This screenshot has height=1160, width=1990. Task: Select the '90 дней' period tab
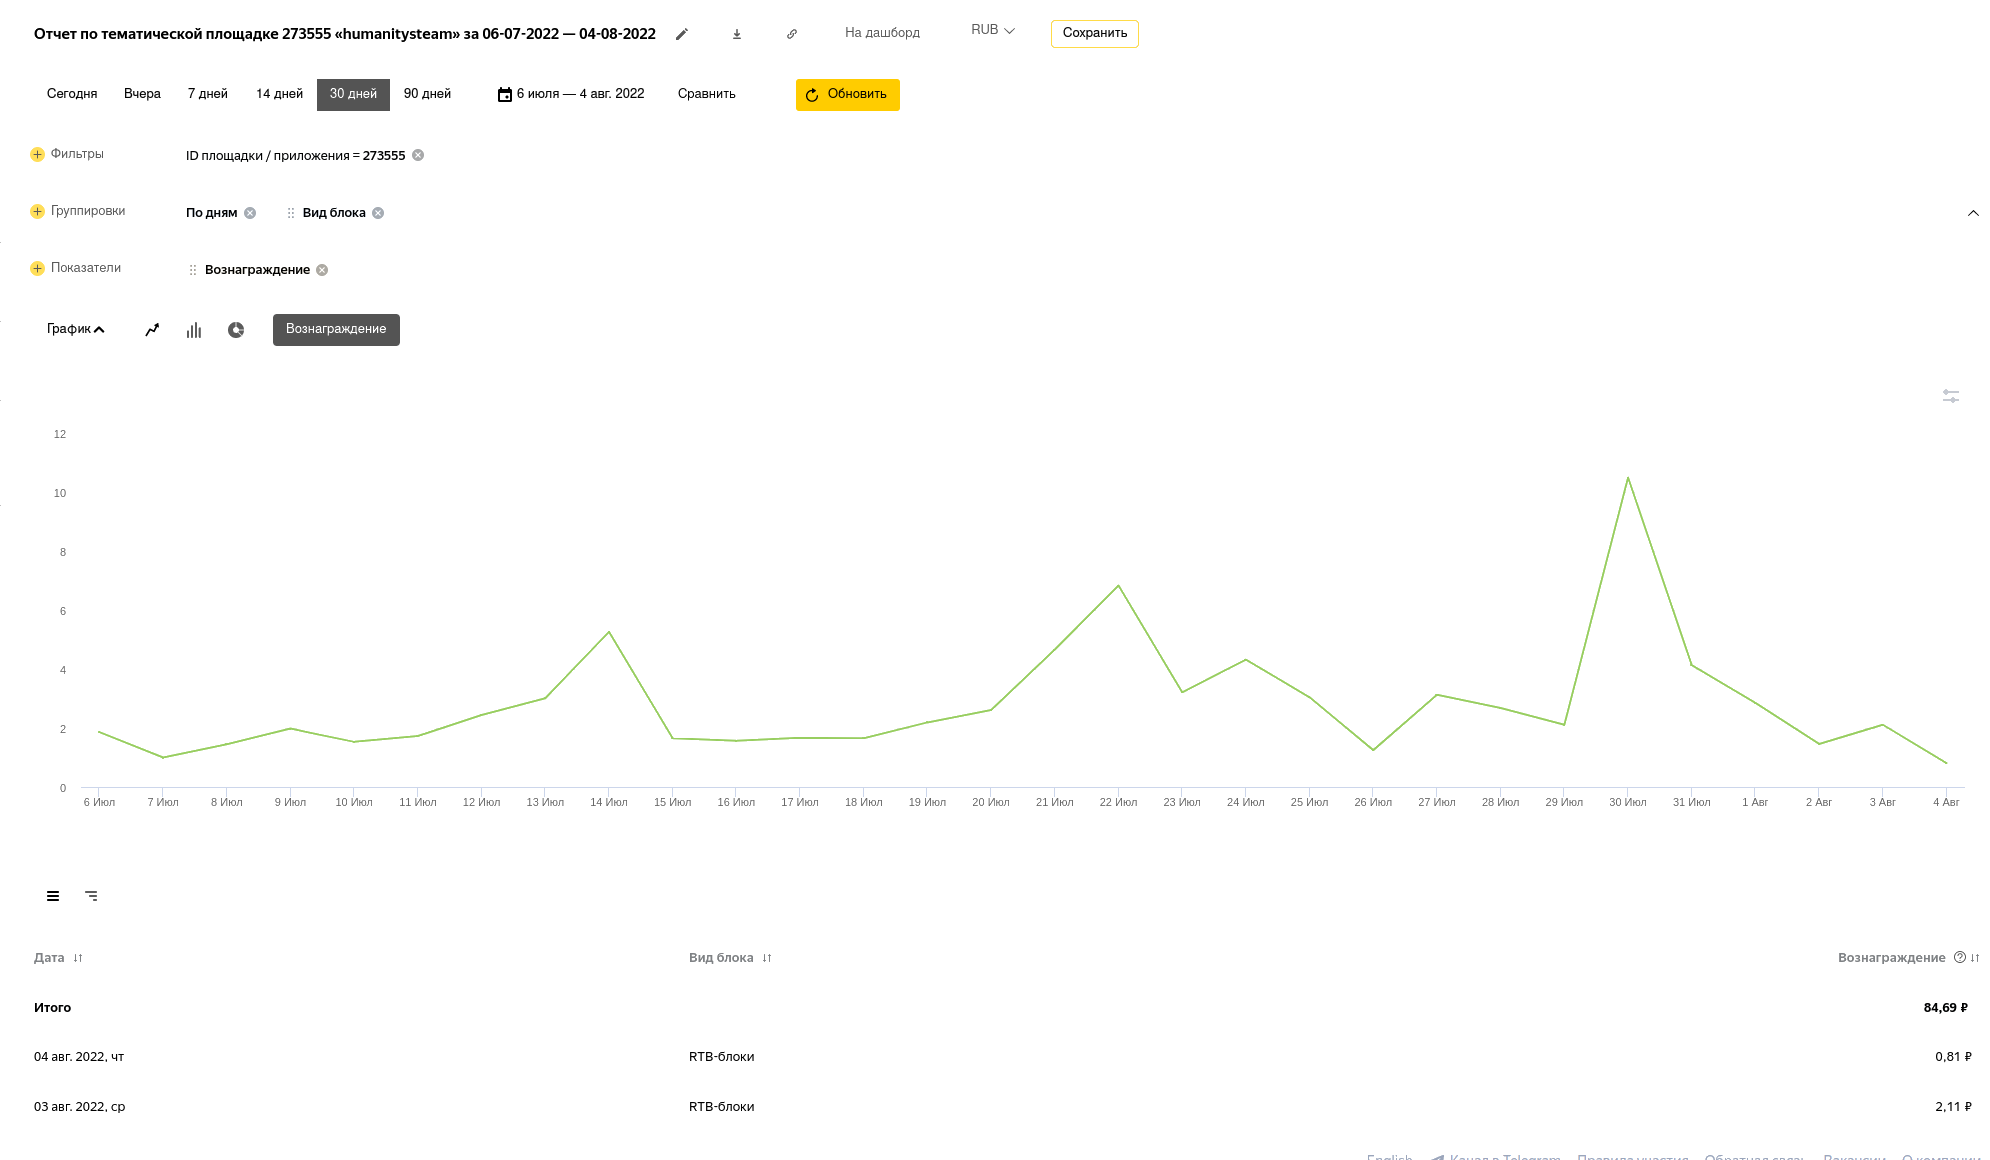(x=427, y=94)
